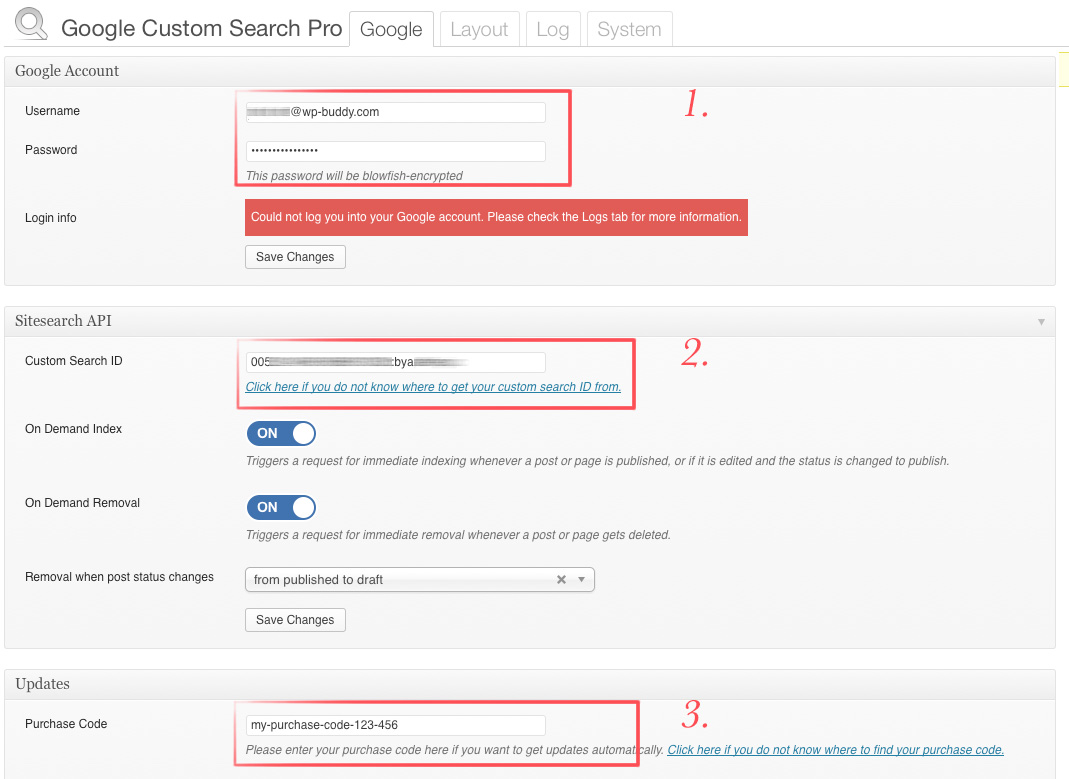Image resolution: width=1069 pixels, height=779 pixels.
Task: Click the Purchase Code input field
Action: (x=395, y=725)
